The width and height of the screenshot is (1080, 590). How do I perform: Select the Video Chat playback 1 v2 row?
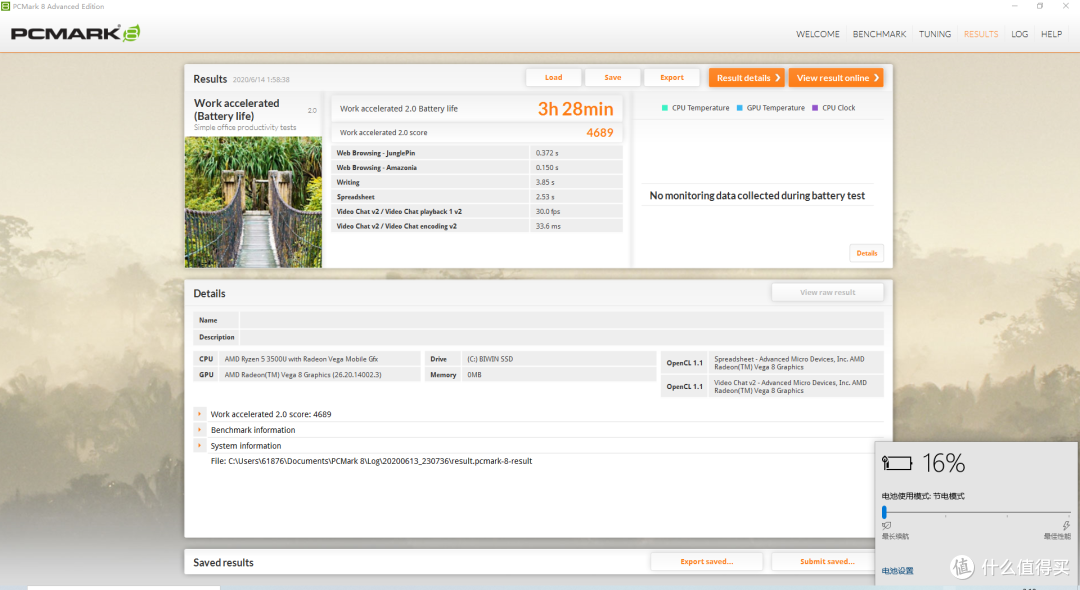[477, 211]
